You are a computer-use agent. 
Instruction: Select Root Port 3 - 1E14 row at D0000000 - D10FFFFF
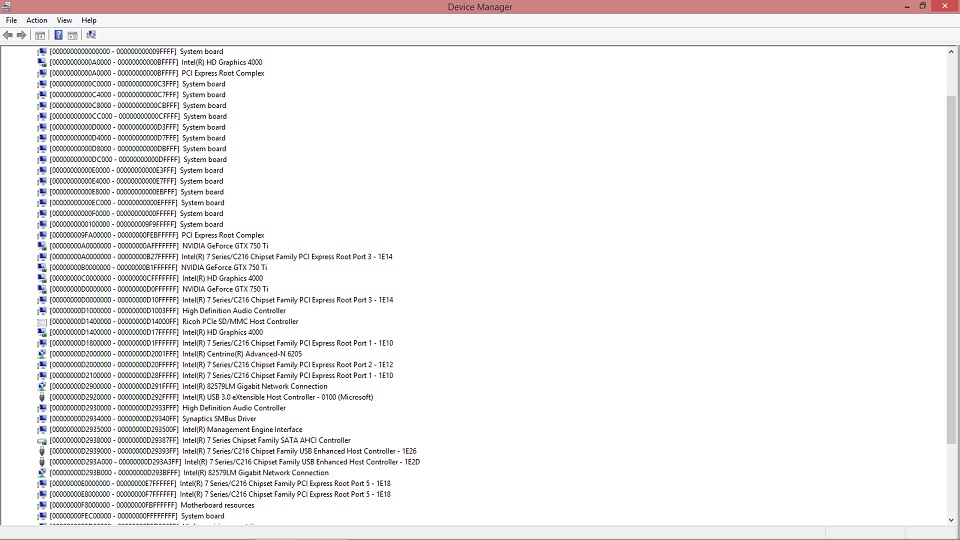point(221,300)
